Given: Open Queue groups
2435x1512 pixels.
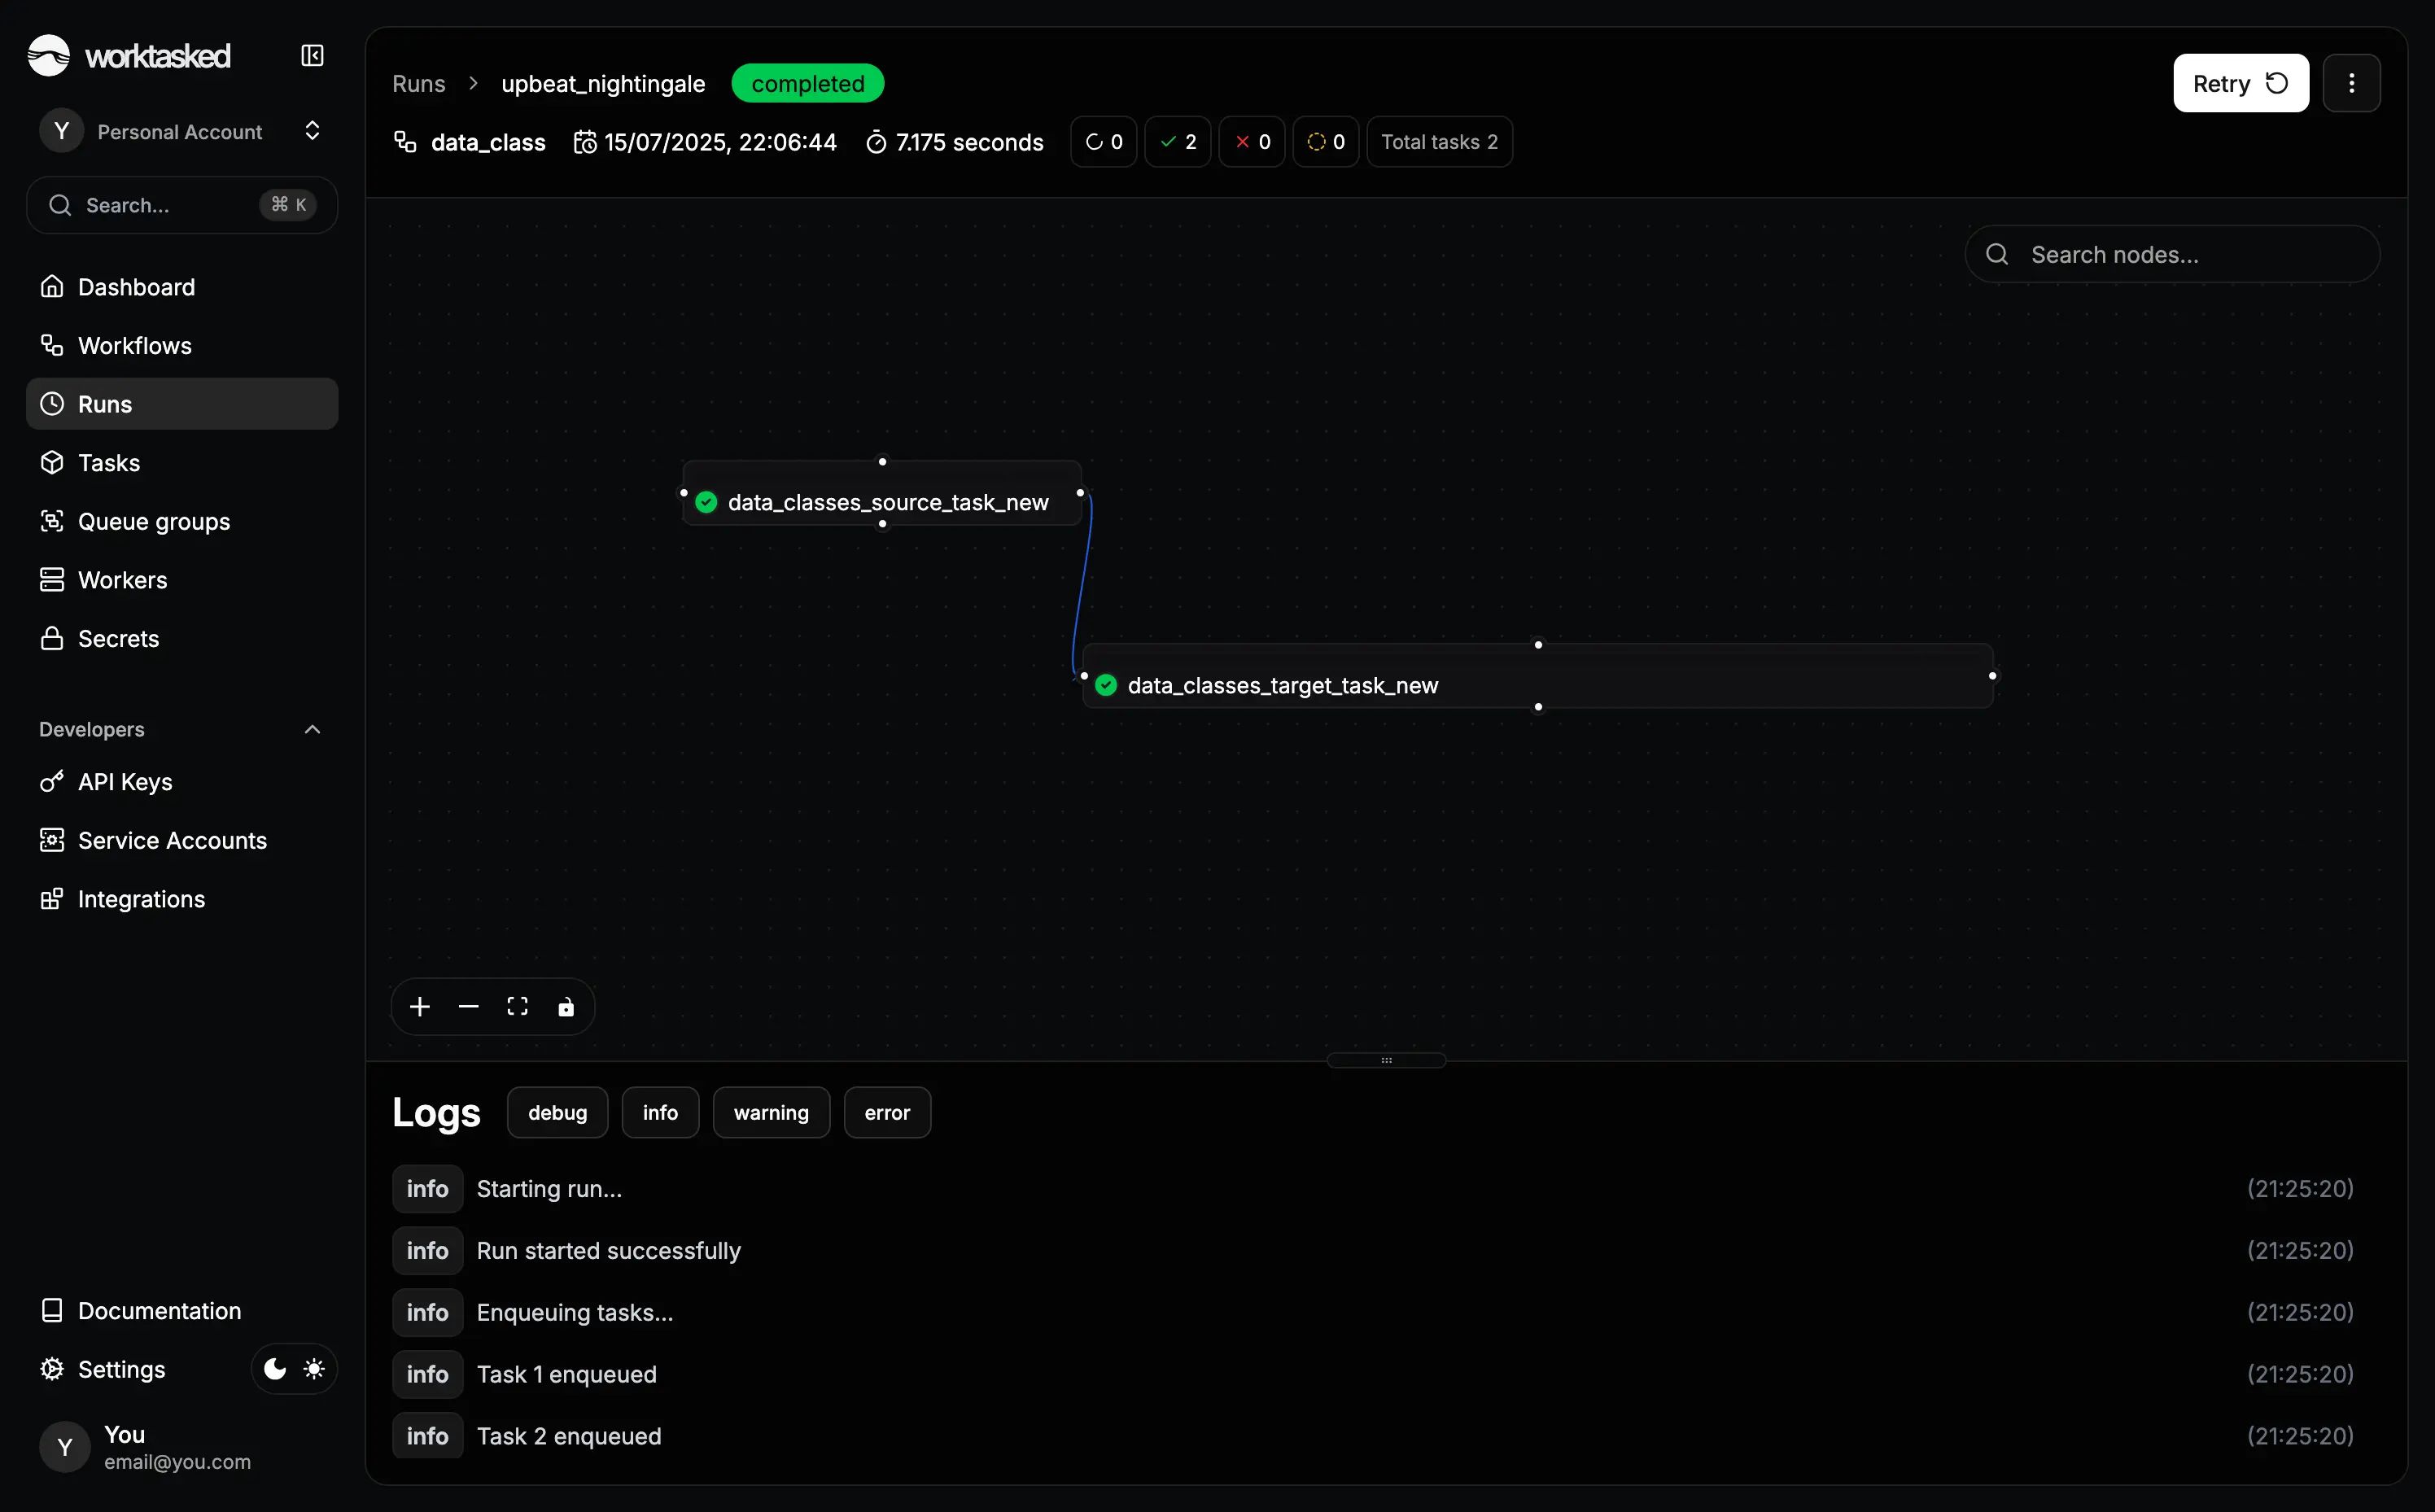Looking at the screenshot, I should click(x=182, y=521).
